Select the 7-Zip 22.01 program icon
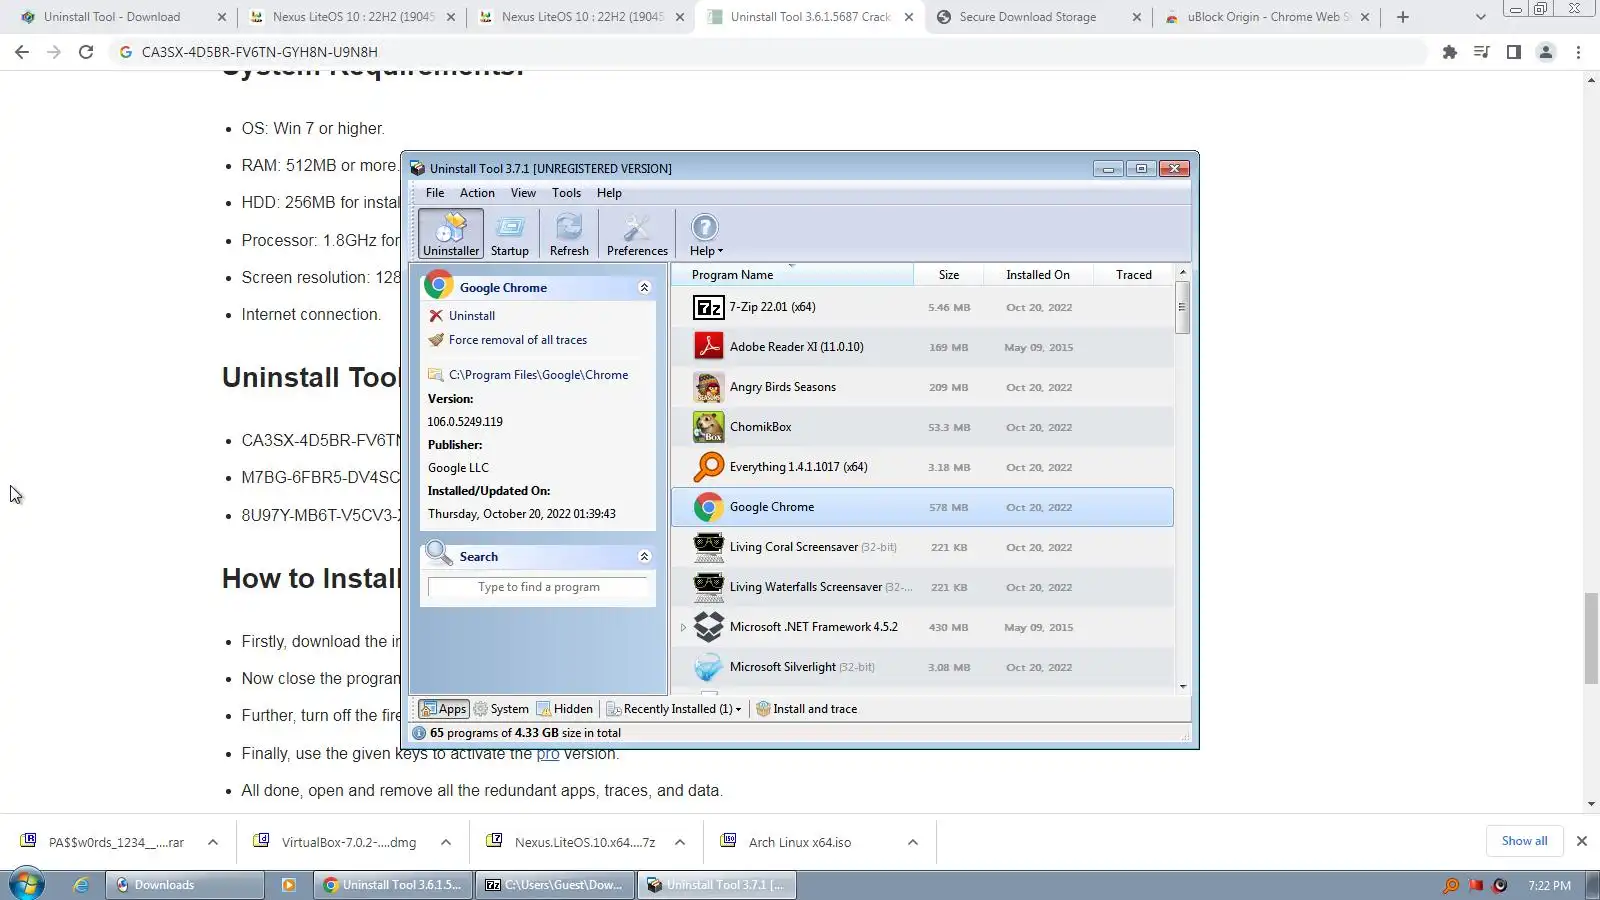 pos(709,307)
